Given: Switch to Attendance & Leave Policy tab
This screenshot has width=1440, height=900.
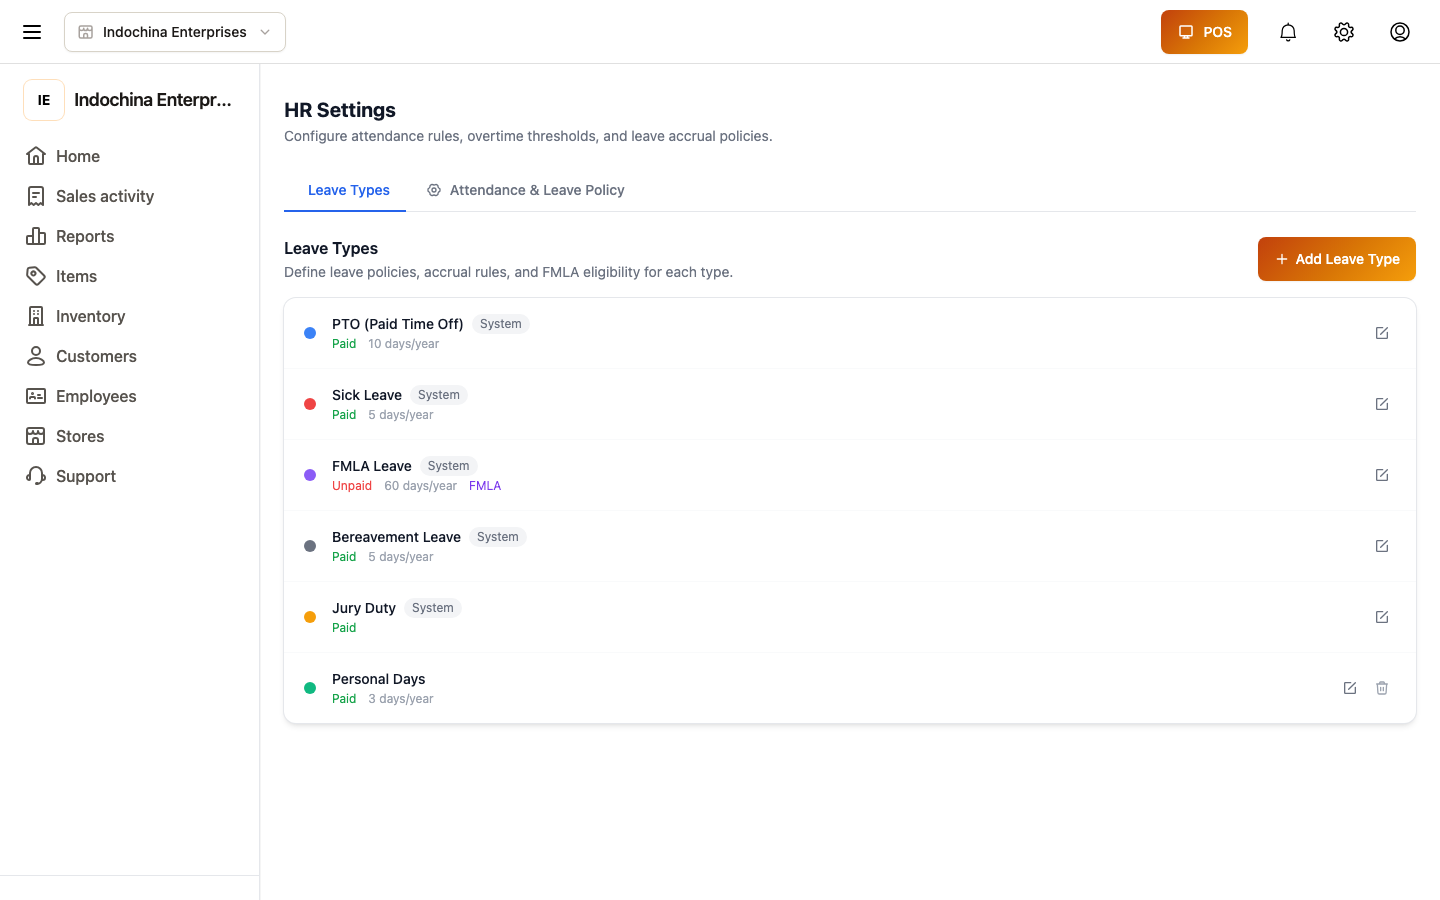Looking at the screenshot, I should [x=526, y=190].
